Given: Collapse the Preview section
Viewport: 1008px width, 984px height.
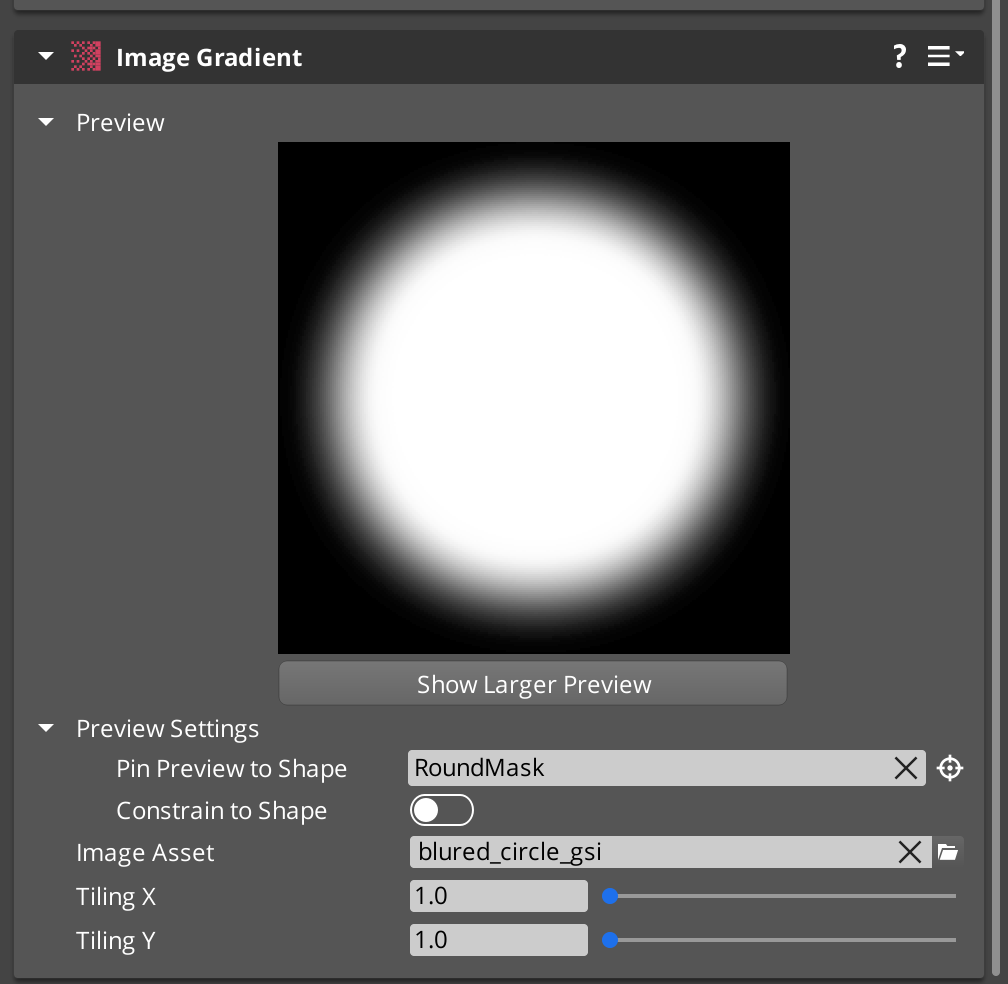Looking at the screenshot, I should [x=46, y=122].
